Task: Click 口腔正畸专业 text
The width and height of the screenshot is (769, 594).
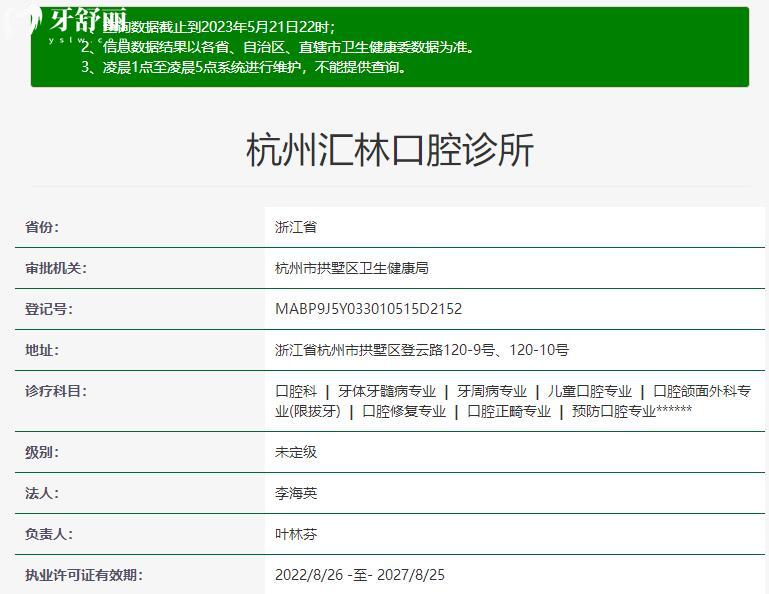Action: point(509,411)
